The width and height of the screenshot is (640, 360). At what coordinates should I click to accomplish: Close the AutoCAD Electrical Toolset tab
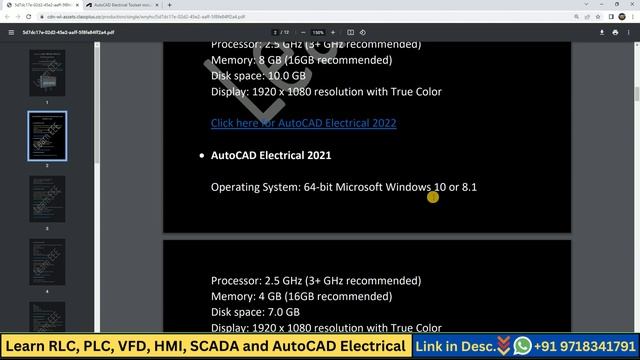pos(157,5)
